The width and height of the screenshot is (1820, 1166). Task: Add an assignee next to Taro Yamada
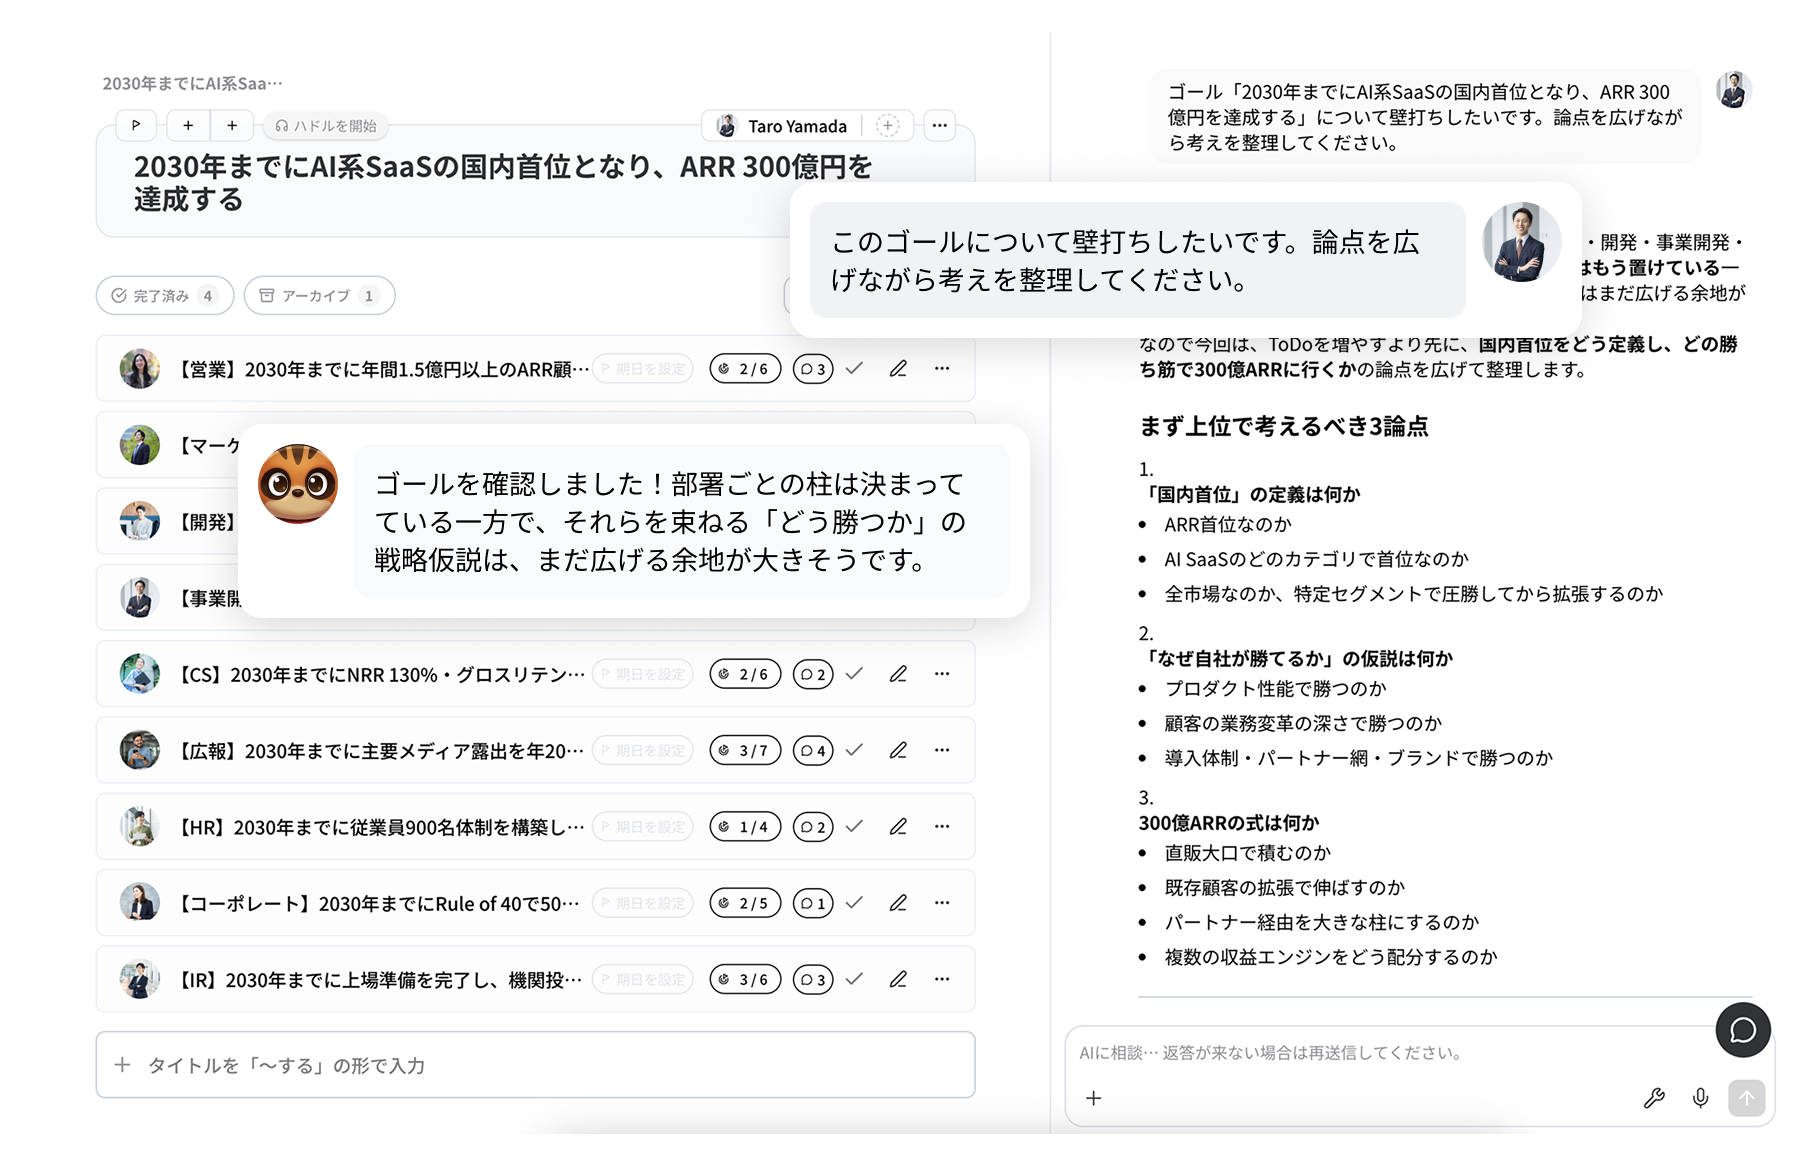click(x=887, y=125)
